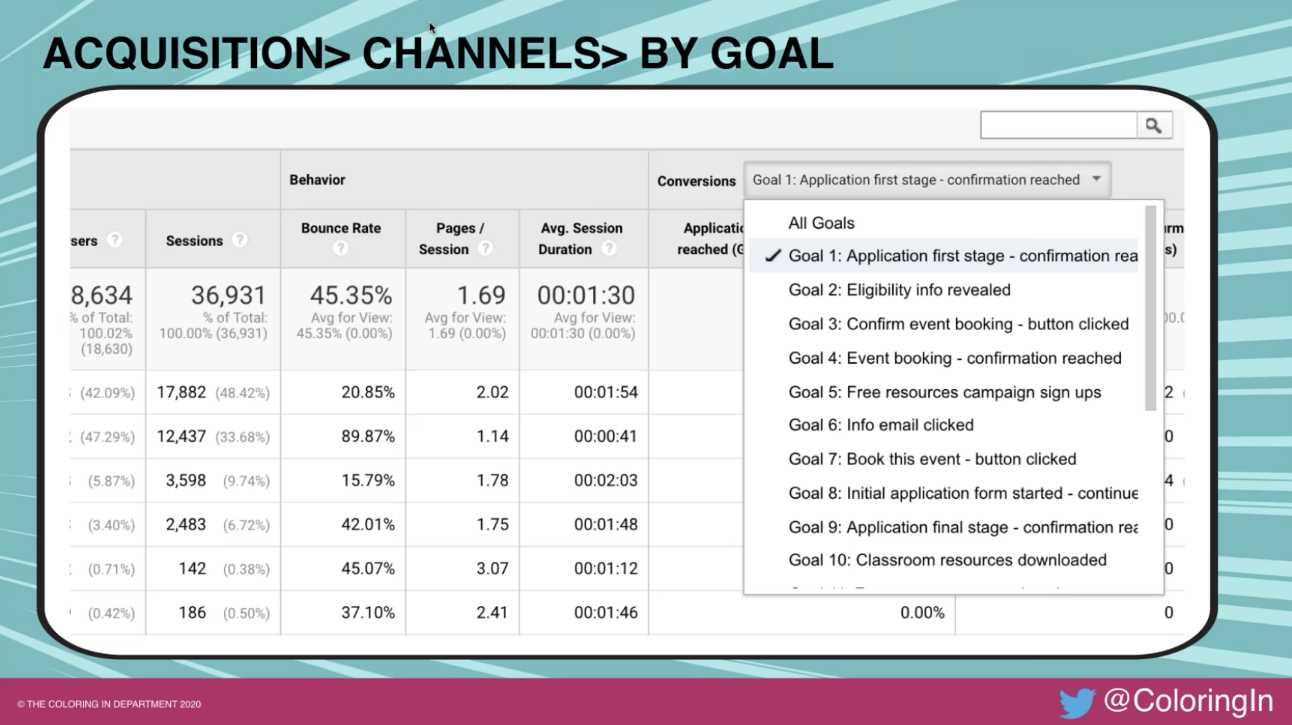Pick Goal 5: Free resources campaign sign ups
Image resolution: width=1292 pixels, height=725 pixels.
tap(945, 392)
